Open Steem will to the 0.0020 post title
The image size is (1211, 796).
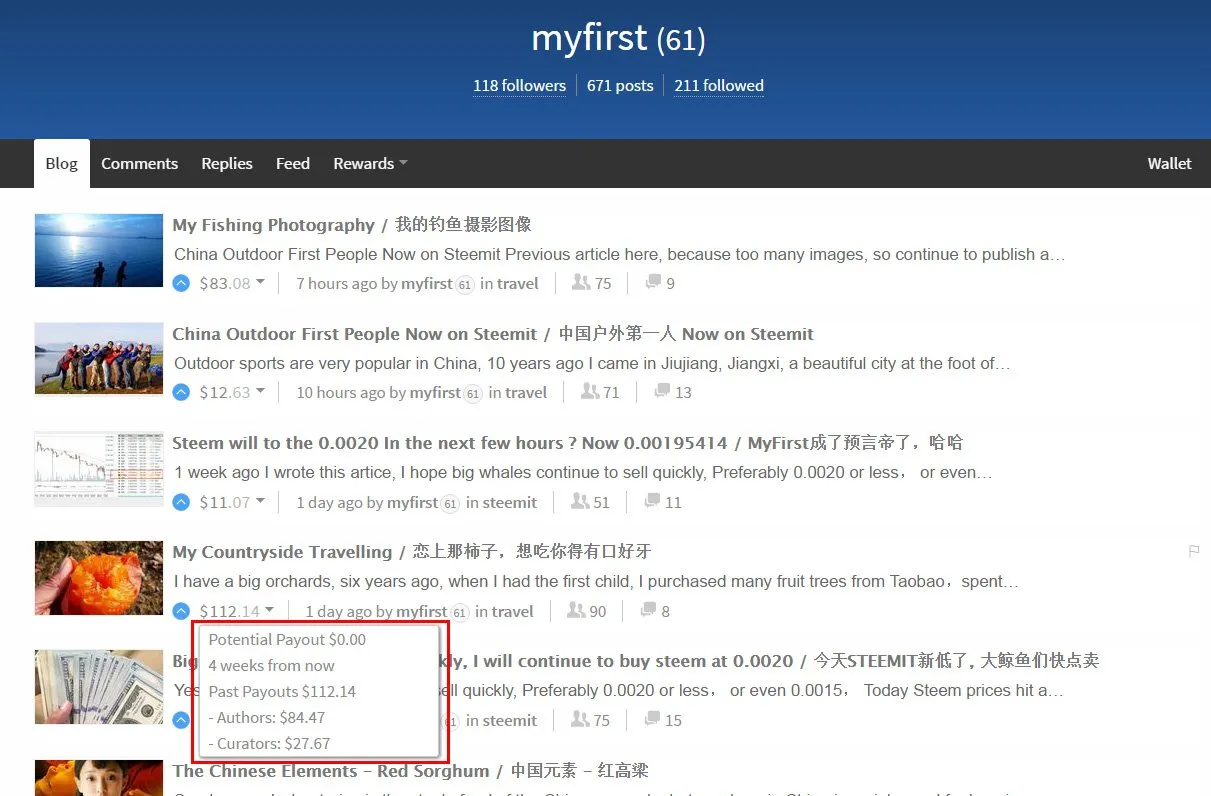[x=568, y=443]
